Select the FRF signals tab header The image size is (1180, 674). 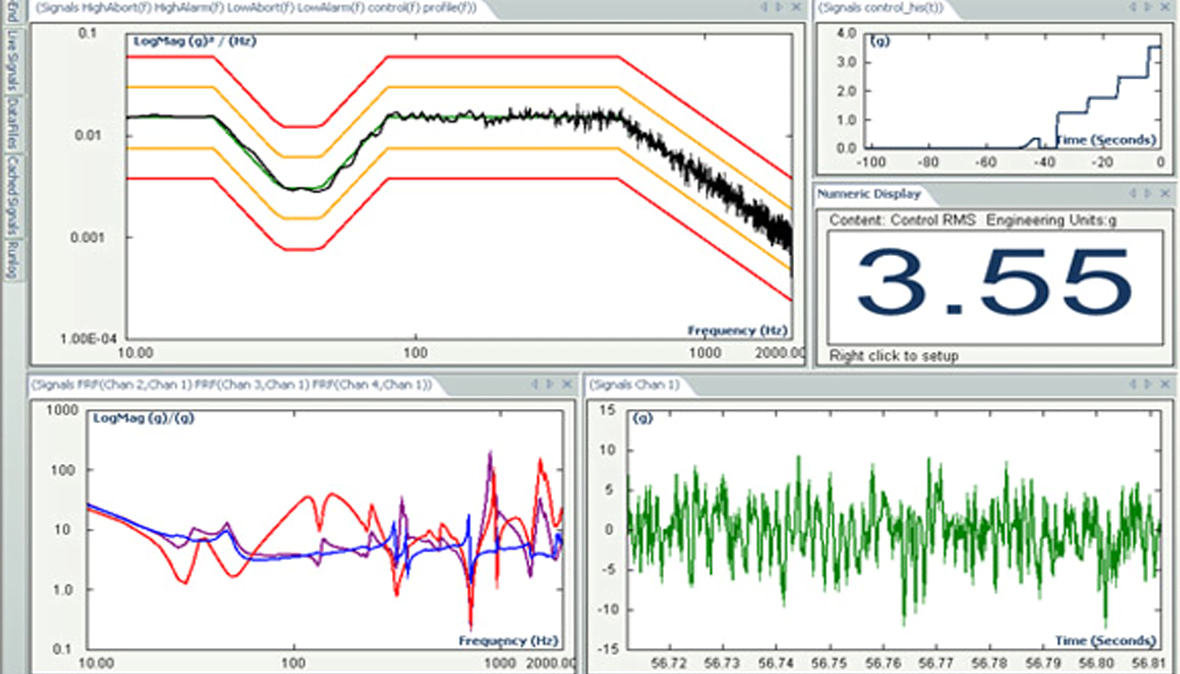(x=231, y=385)
